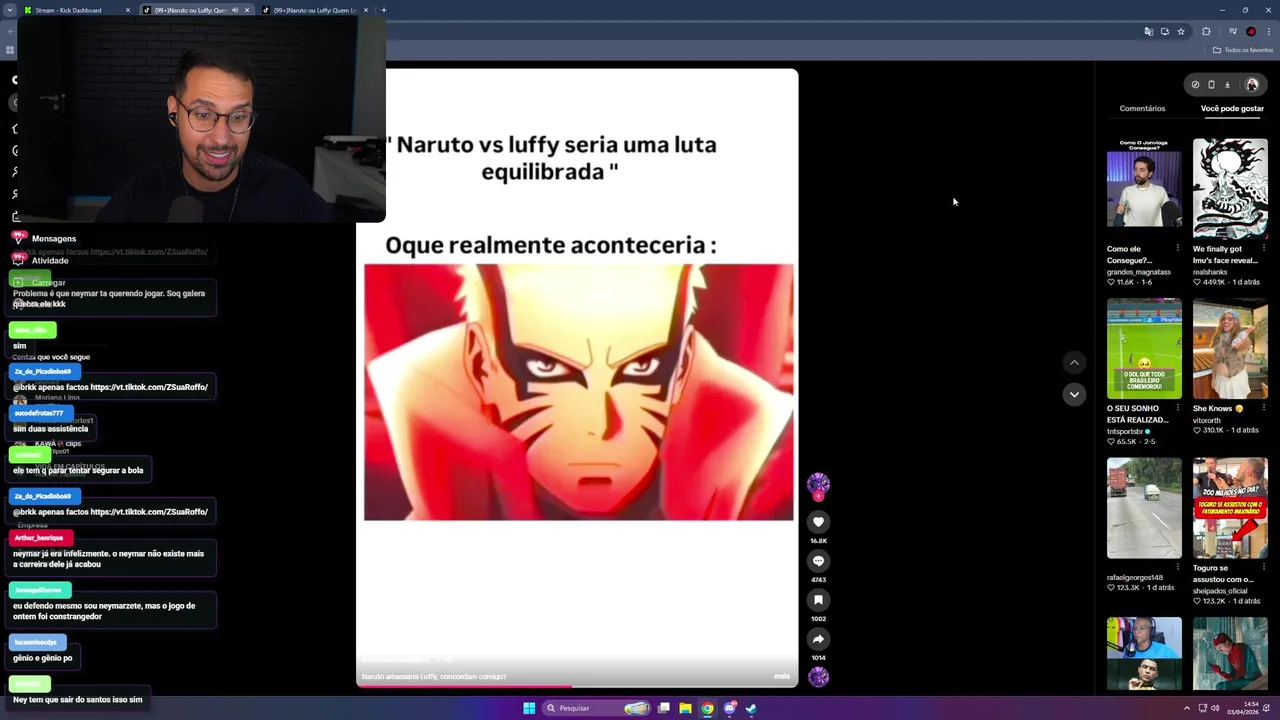Open the TikTok account avatar menu
The height and width of the screenshot is (720, 1280).
point(1251,85)
